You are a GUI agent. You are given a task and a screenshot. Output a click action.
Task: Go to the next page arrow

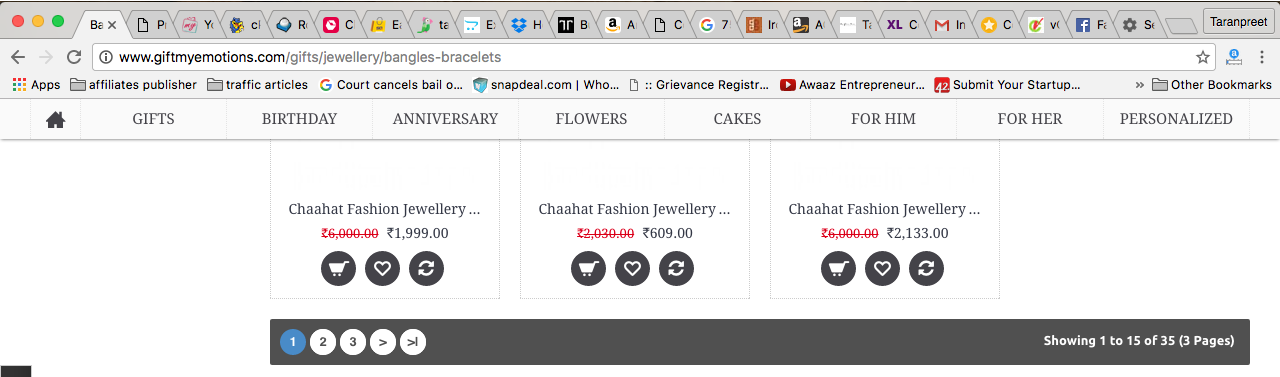click(x=383, y=342)
